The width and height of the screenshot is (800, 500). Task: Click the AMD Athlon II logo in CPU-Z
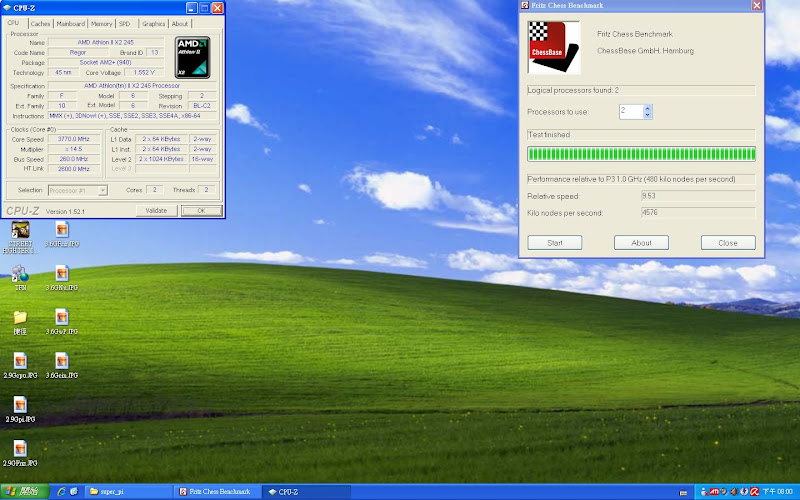[191, 57]
